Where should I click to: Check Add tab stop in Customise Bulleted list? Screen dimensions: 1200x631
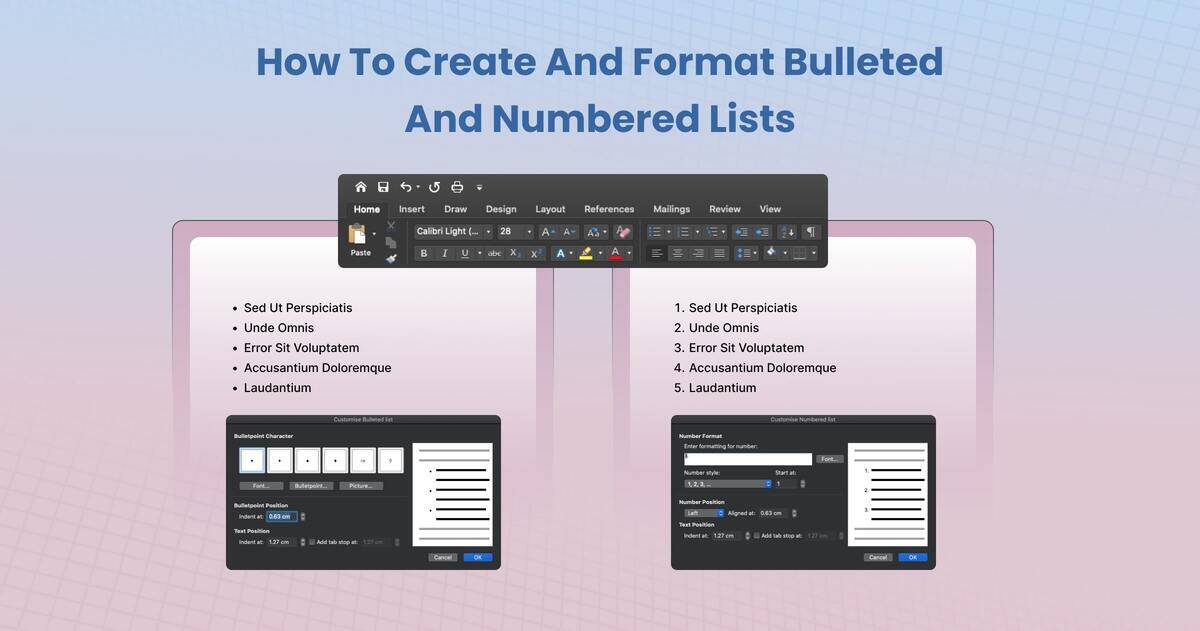[x=312, y=541]
